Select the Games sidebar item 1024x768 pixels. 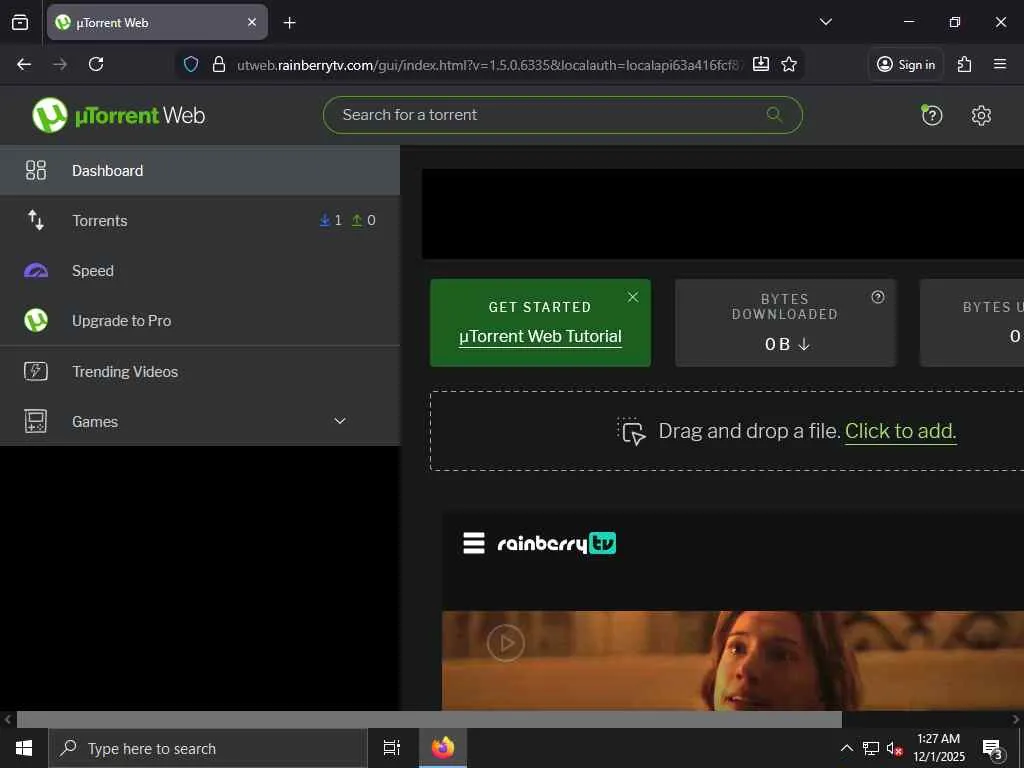coord(200,421)
